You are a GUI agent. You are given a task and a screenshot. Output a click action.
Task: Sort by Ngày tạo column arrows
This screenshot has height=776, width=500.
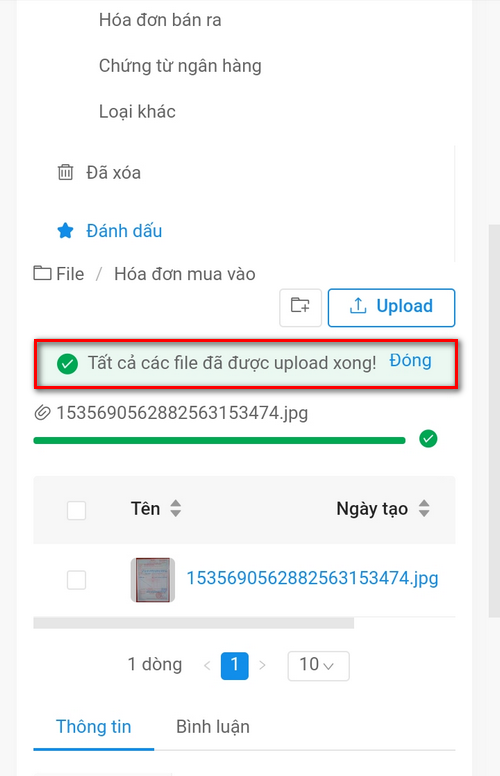click(x=424, y=508)
